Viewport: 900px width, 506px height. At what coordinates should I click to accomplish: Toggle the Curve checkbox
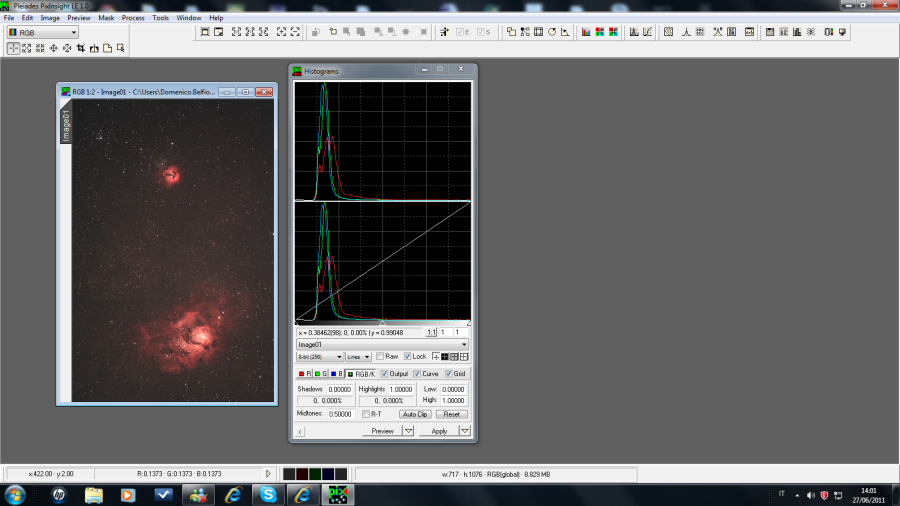click(417, 373)
